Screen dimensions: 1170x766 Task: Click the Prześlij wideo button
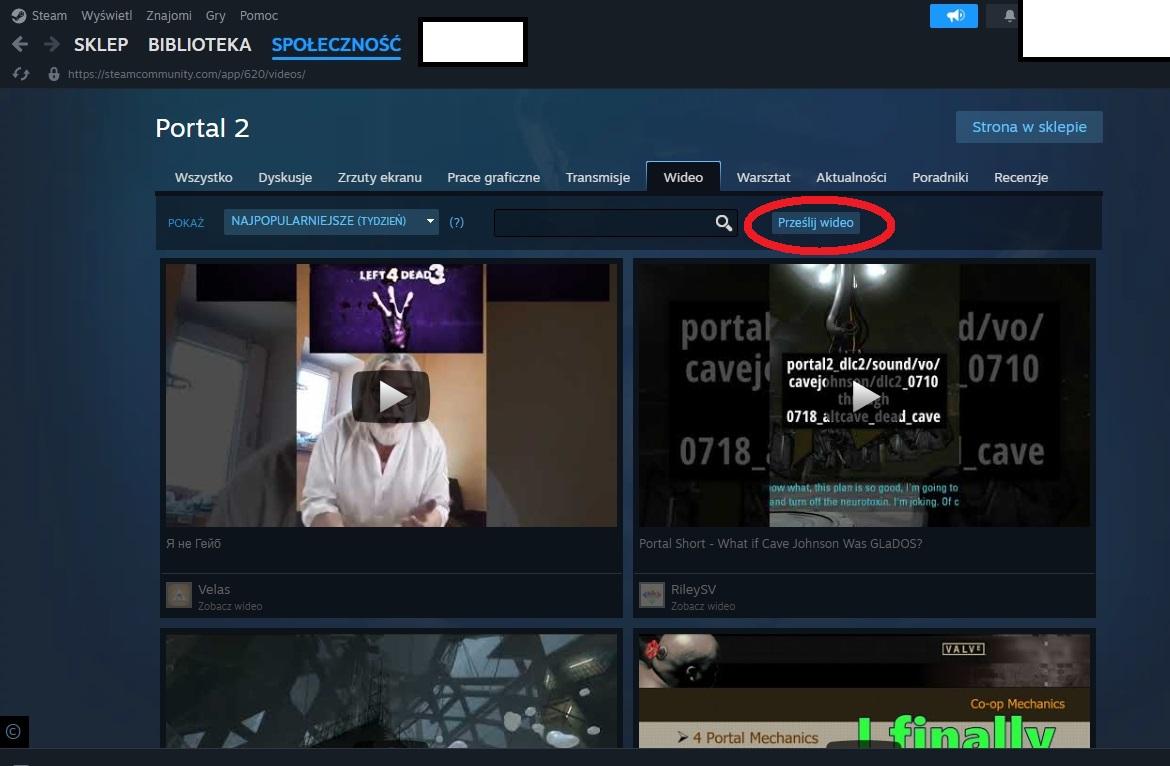coord(816,222)
